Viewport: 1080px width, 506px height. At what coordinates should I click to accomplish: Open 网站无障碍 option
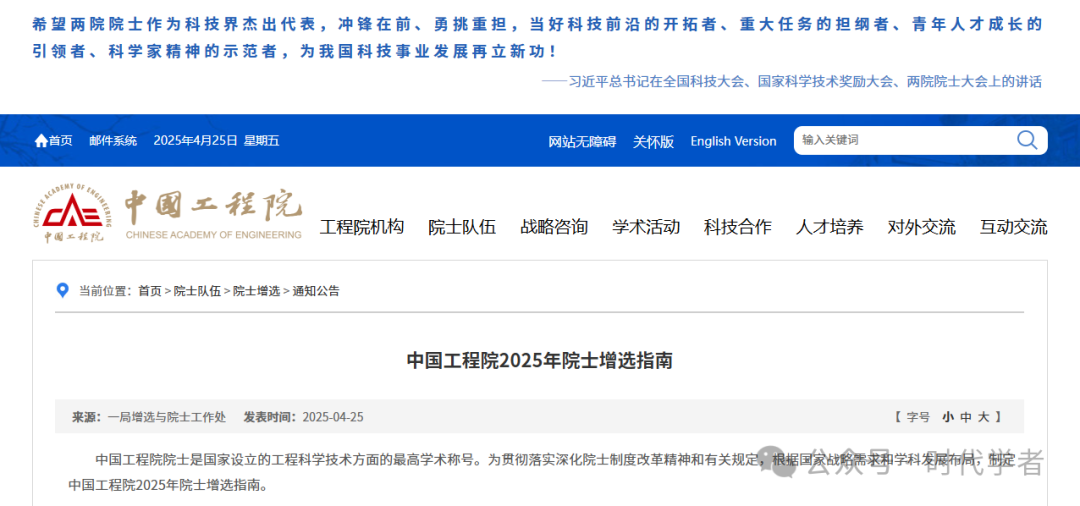point(582,142)
